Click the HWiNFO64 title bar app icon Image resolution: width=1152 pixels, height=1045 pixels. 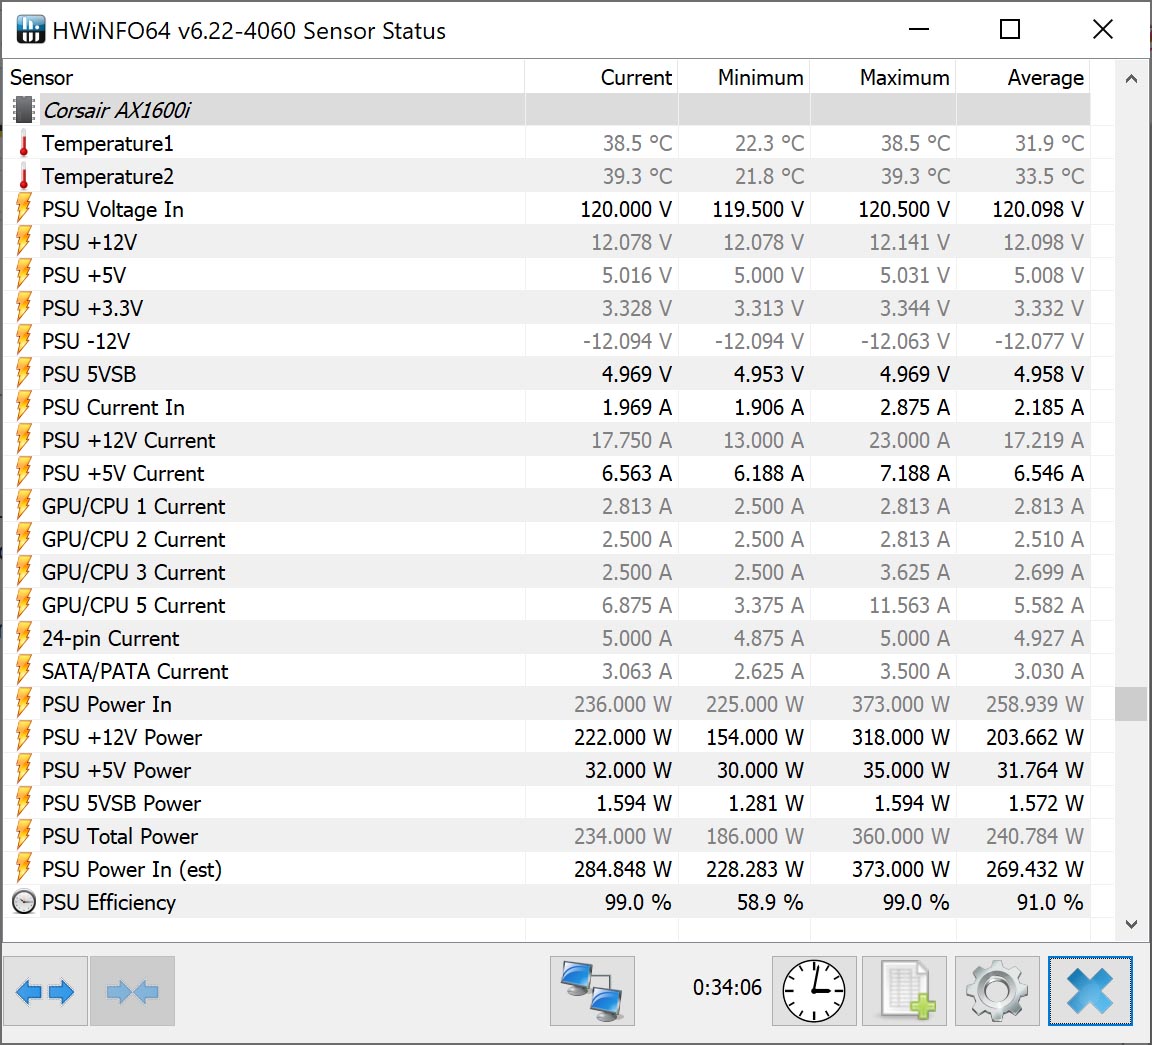30,30
